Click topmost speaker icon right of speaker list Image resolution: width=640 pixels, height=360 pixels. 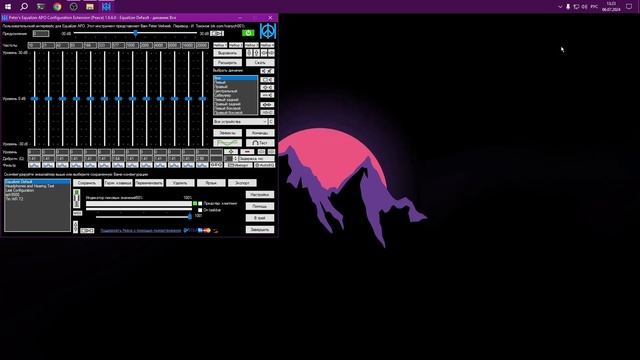267,80
